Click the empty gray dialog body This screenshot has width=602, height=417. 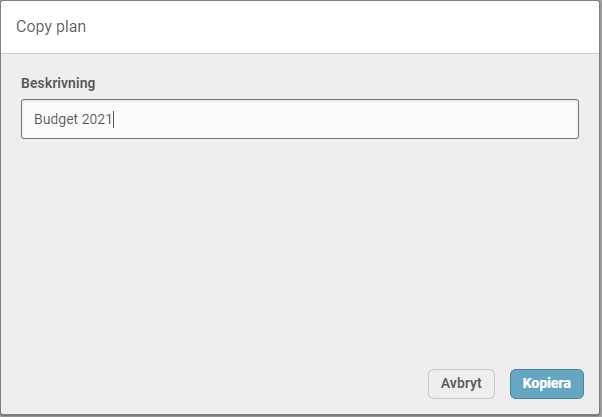click(300, 250)
